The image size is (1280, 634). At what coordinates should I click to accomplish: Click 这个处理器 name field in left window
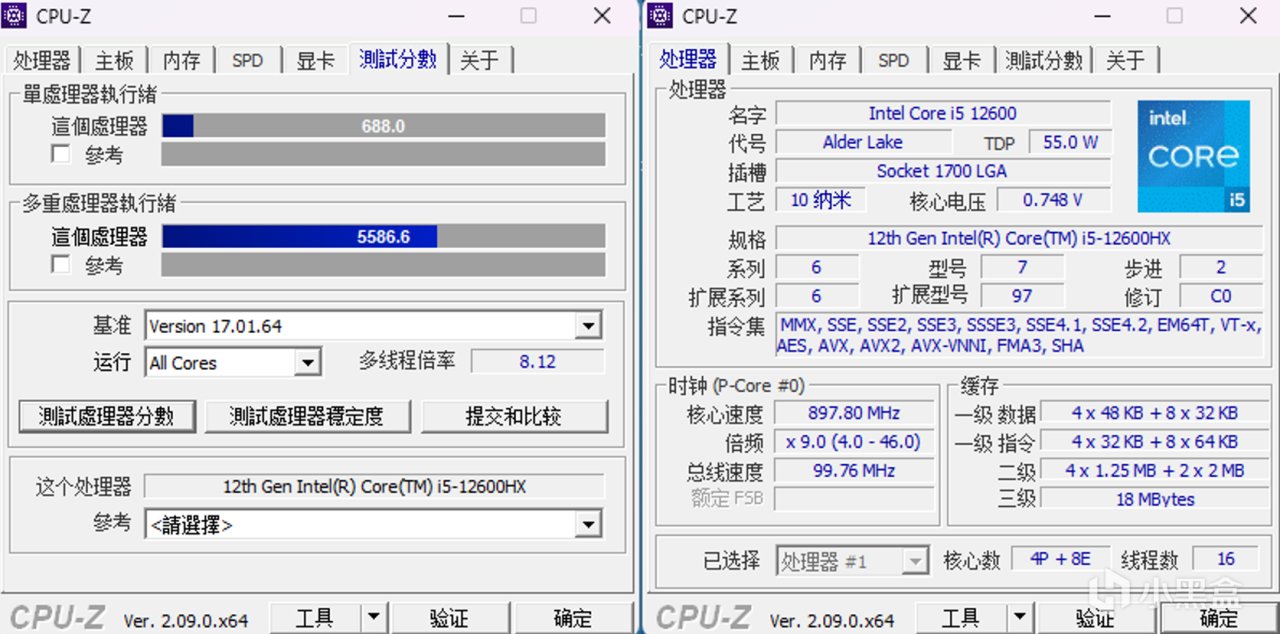(x=374, y=487)
